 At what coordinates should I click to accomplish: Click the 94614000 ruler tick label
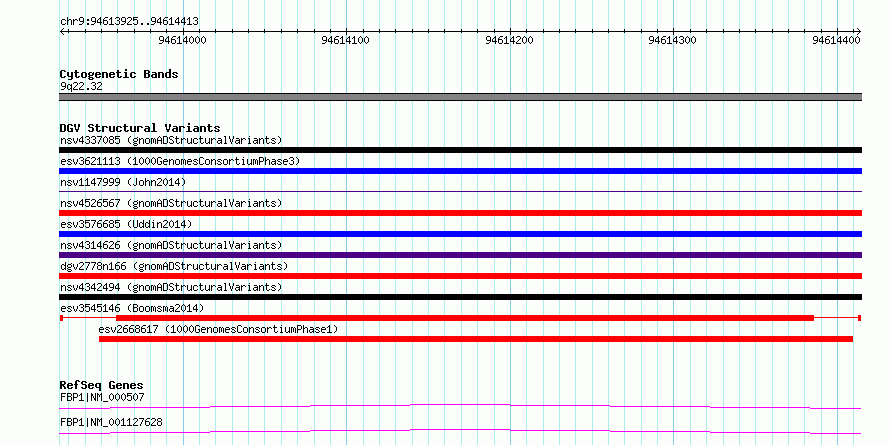pos(183,40)
